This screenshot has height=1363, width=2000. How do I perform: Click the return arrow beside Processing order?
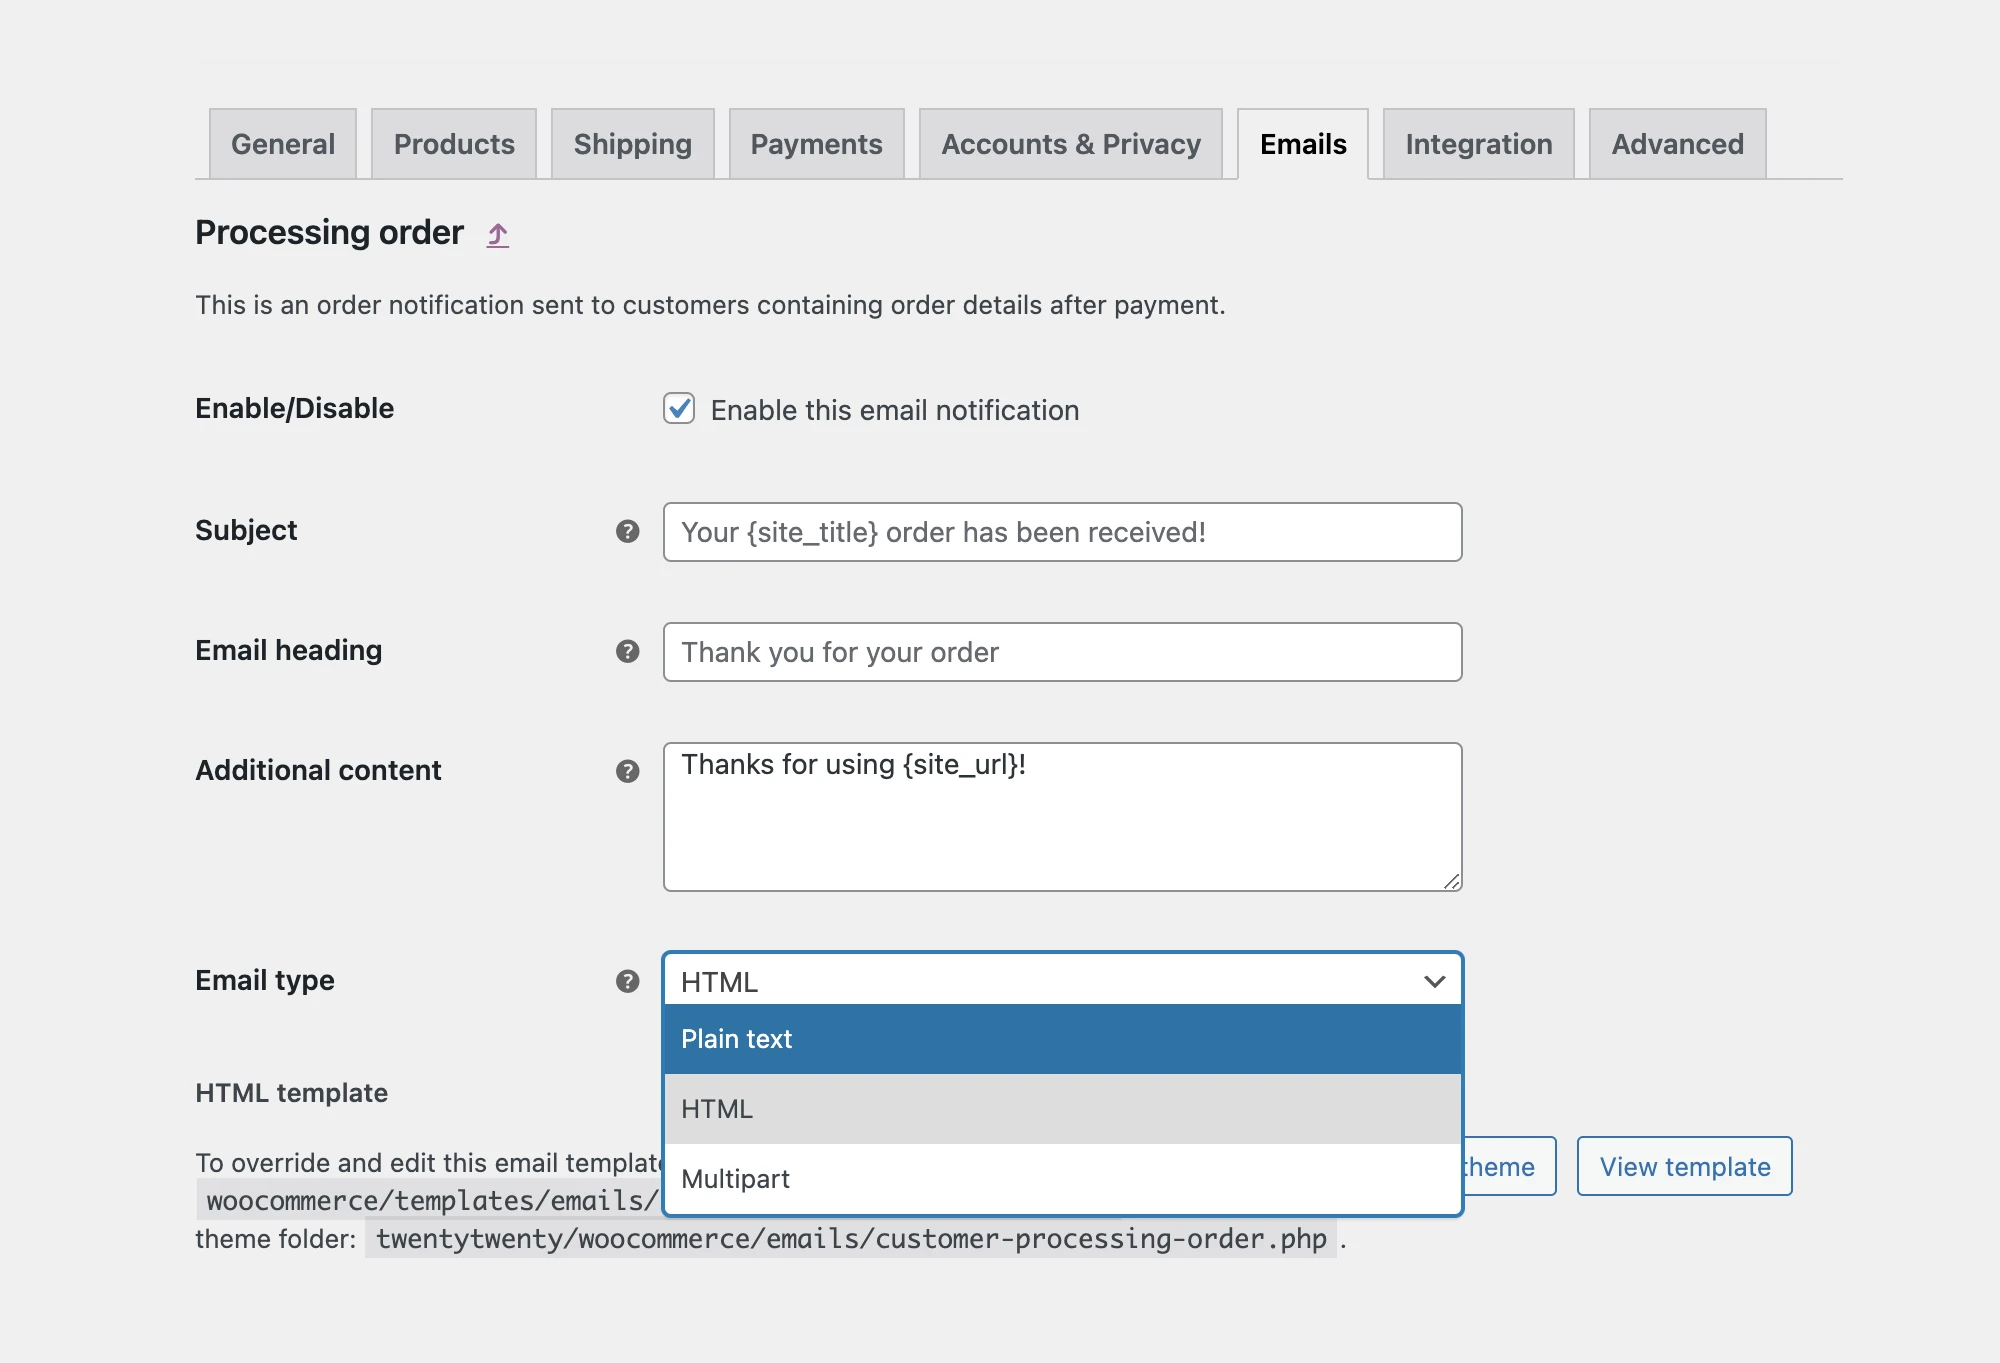click(497, 235)
